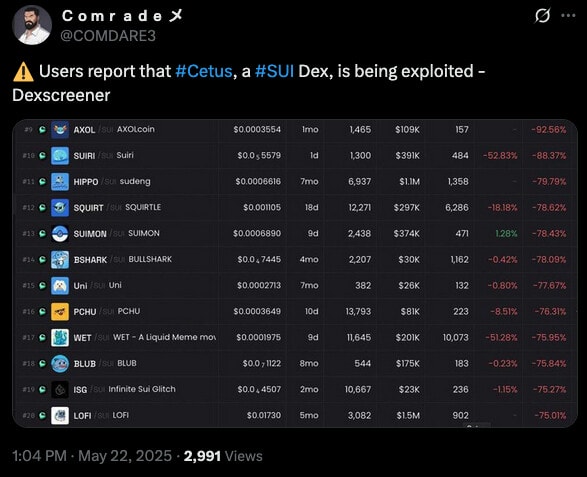The height and width of the screenshot is (477, 587).
Task: Click the green DEX icon on ISG row
Action: [43, 390]
